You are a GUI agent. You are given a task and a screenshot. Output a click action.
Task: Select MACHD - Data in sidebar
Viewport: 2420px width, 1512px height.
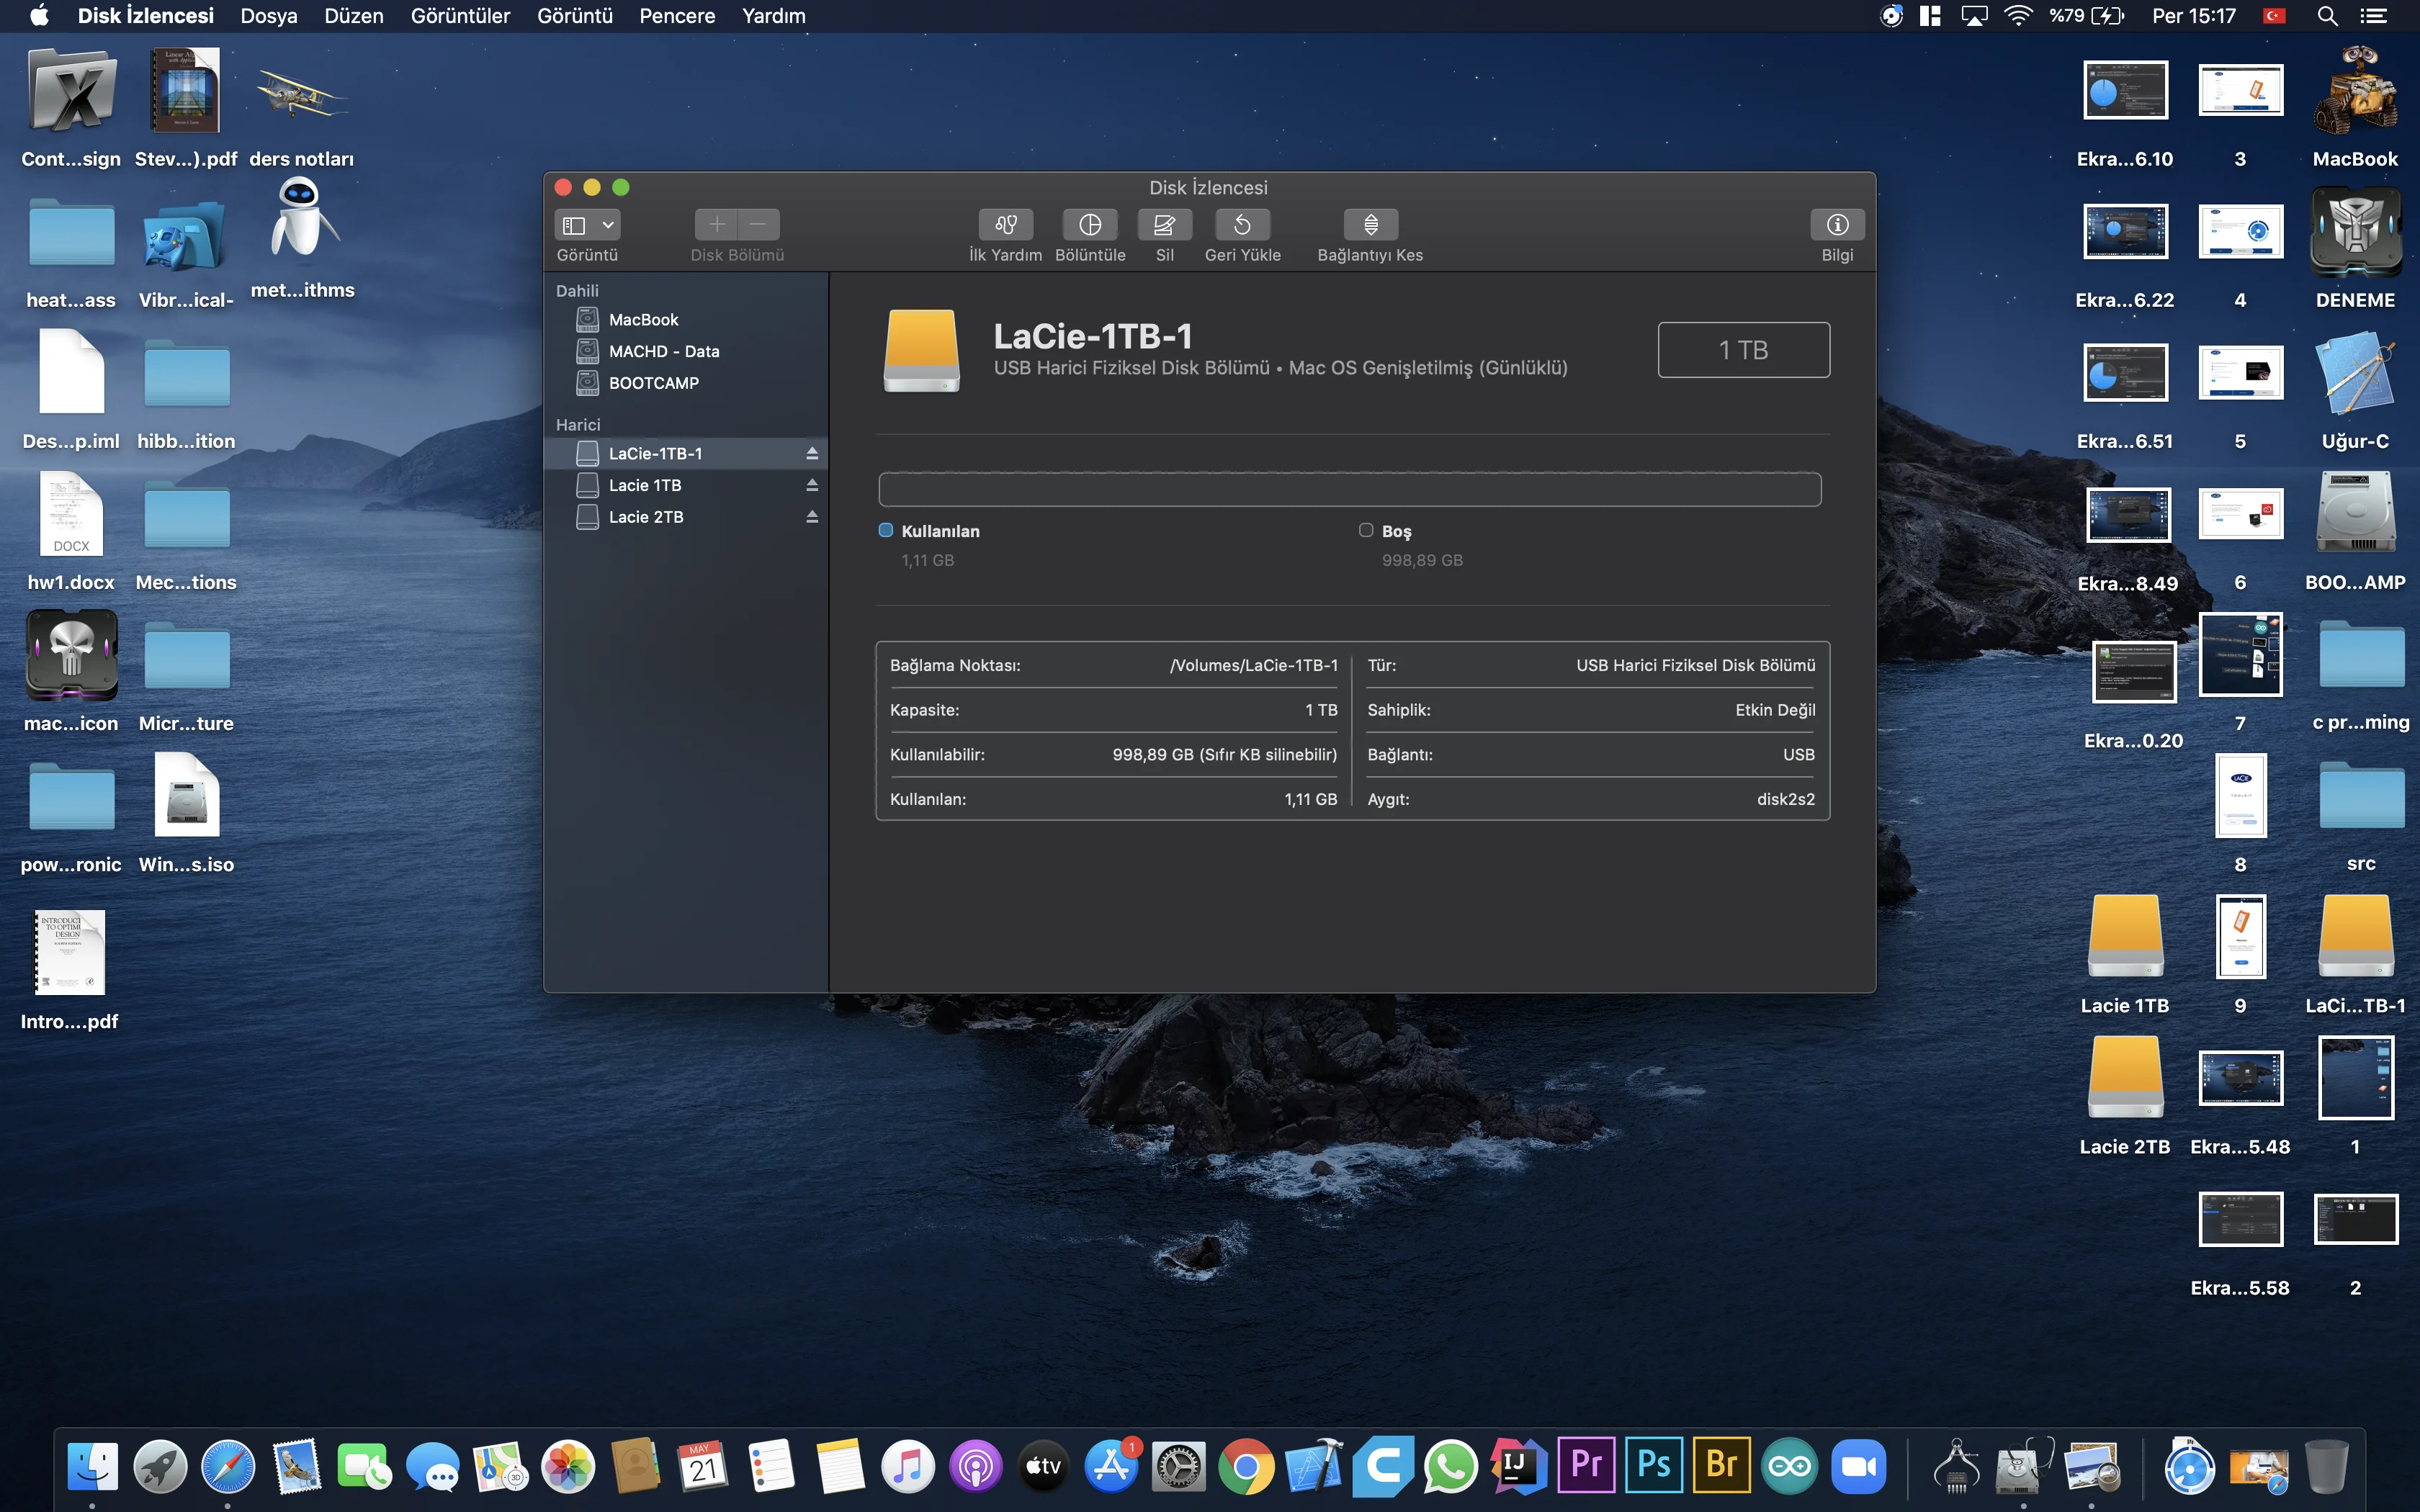pos(663,351)
